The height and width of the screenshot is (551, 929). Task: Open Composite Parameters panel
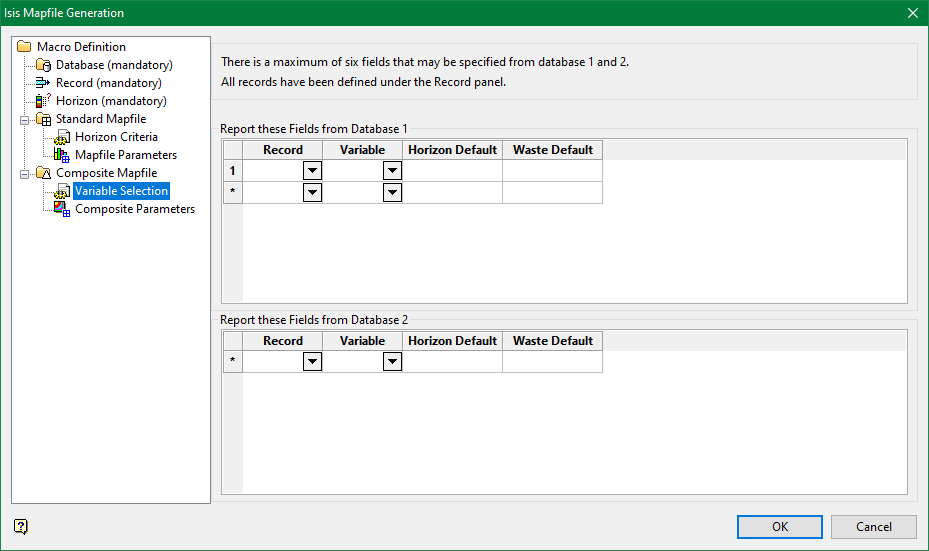(134, 209)
